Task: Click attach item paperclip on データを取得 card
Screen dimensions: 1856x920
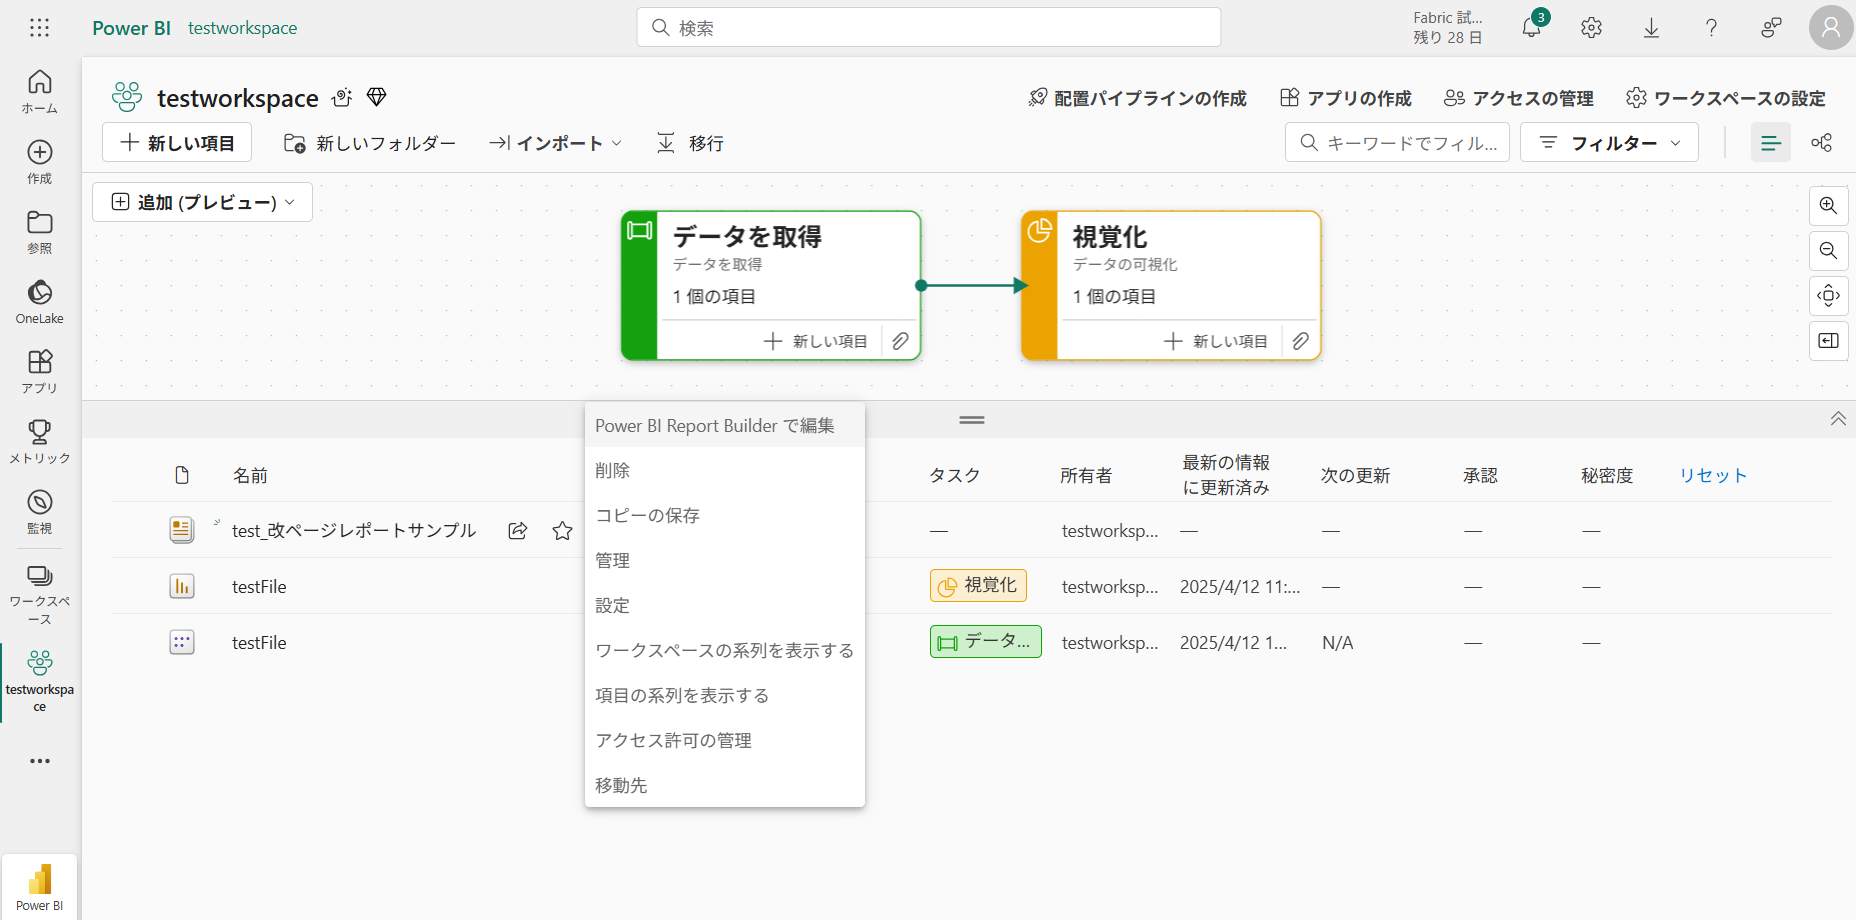Action: tap(901, 341)
